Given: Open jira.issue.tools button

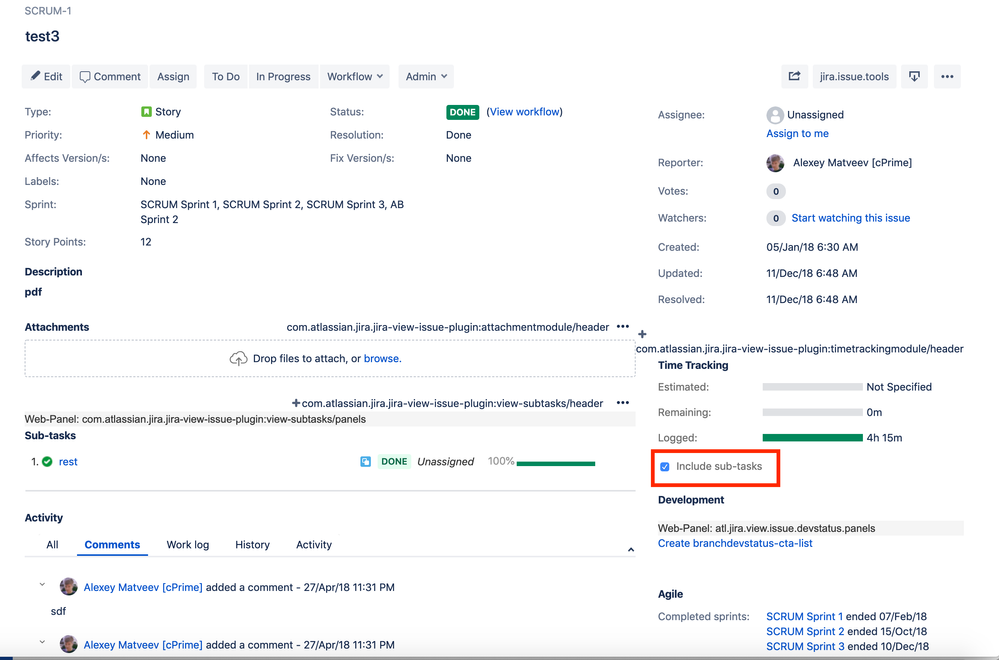Looking at the screenshot, I should [854, 76].
